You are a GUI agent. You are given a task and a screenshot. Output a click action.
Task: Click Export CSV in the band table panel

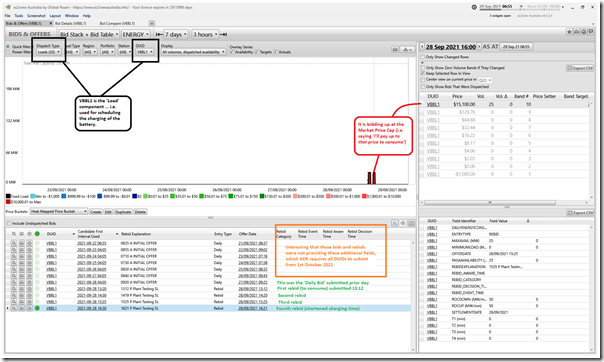[x=580, y=68]
